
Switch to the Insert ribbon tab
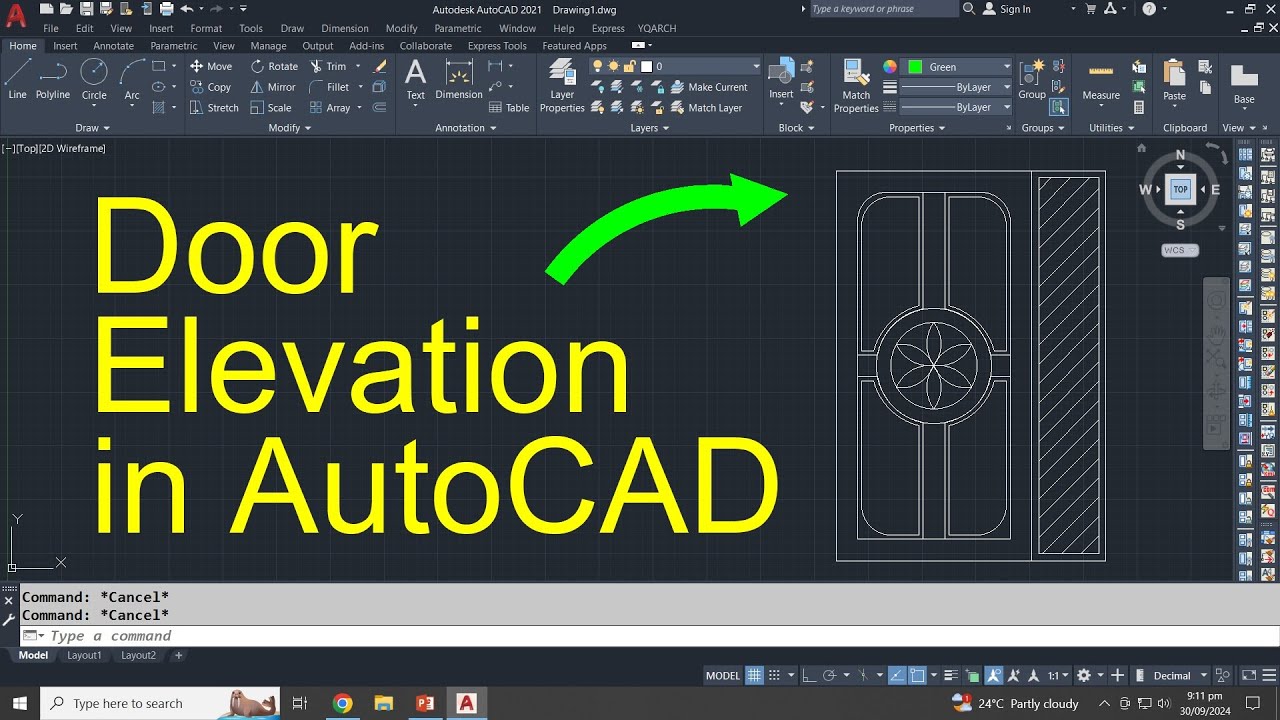coord(65,46)
